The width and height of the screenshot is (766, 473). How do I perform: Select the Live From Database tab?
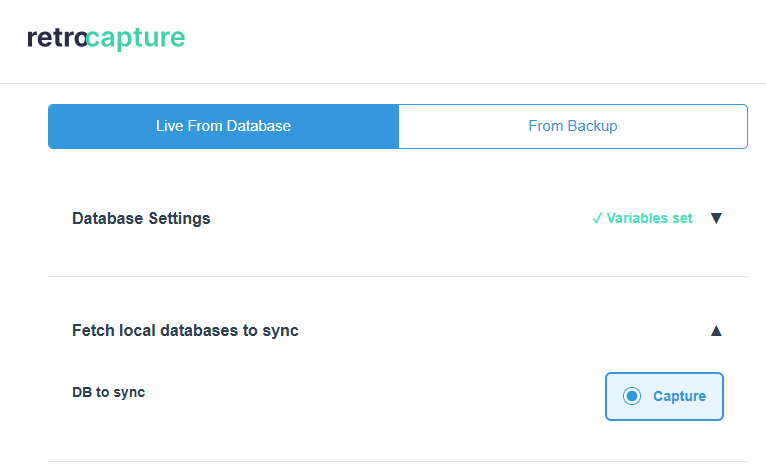coord(223,126)
